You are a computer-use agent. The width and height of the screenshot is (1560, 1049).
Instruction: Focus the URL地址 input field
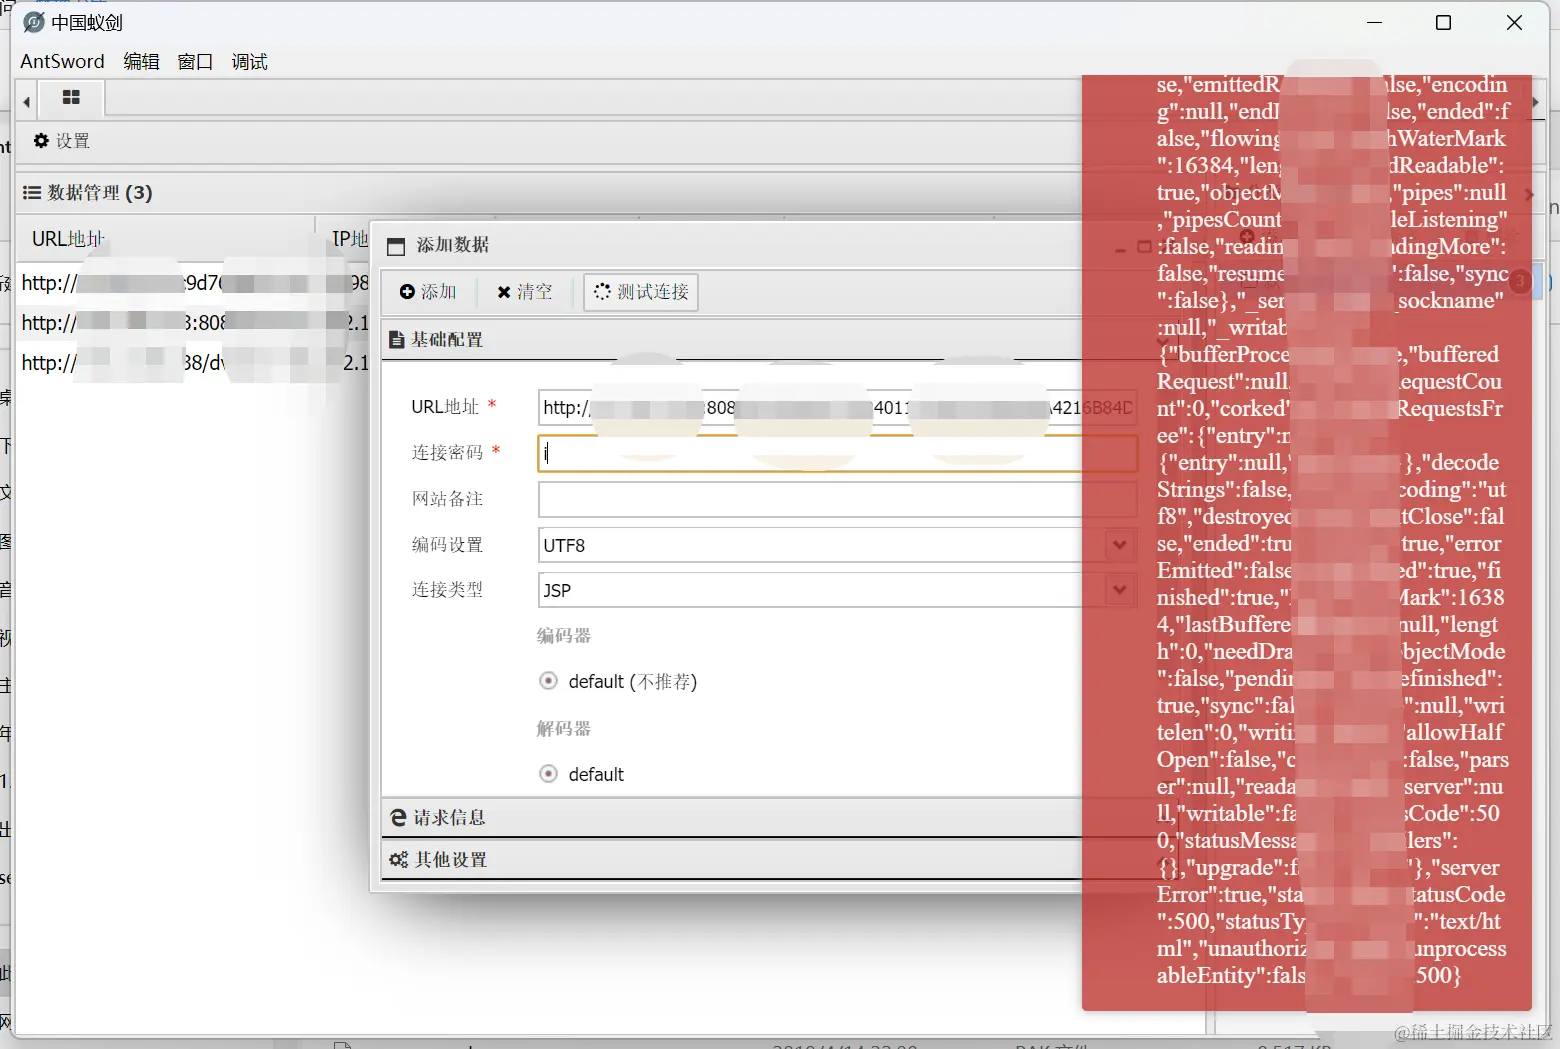click(837, 407)
